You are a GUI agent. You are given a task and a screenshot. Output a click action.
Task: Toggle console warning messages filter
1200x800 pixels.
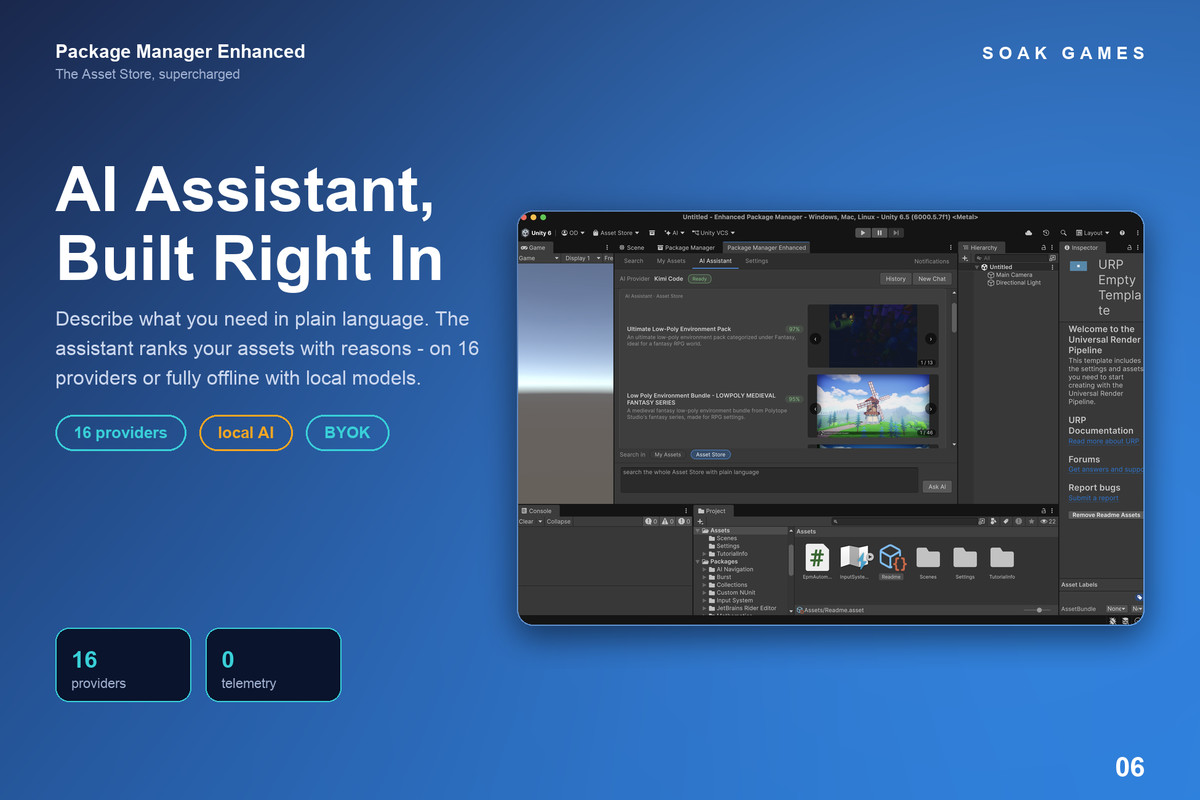[x=667, y=521]
